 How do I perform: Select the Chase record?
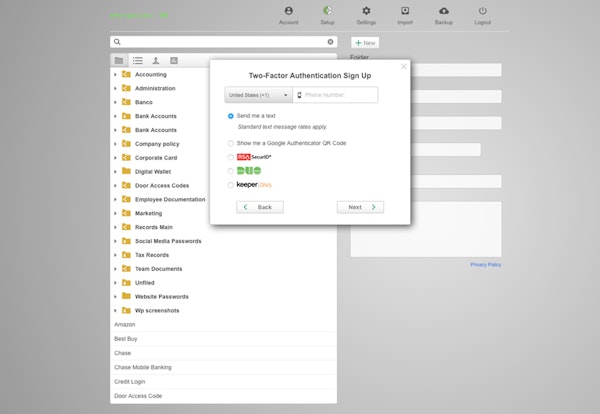point(223,353)
